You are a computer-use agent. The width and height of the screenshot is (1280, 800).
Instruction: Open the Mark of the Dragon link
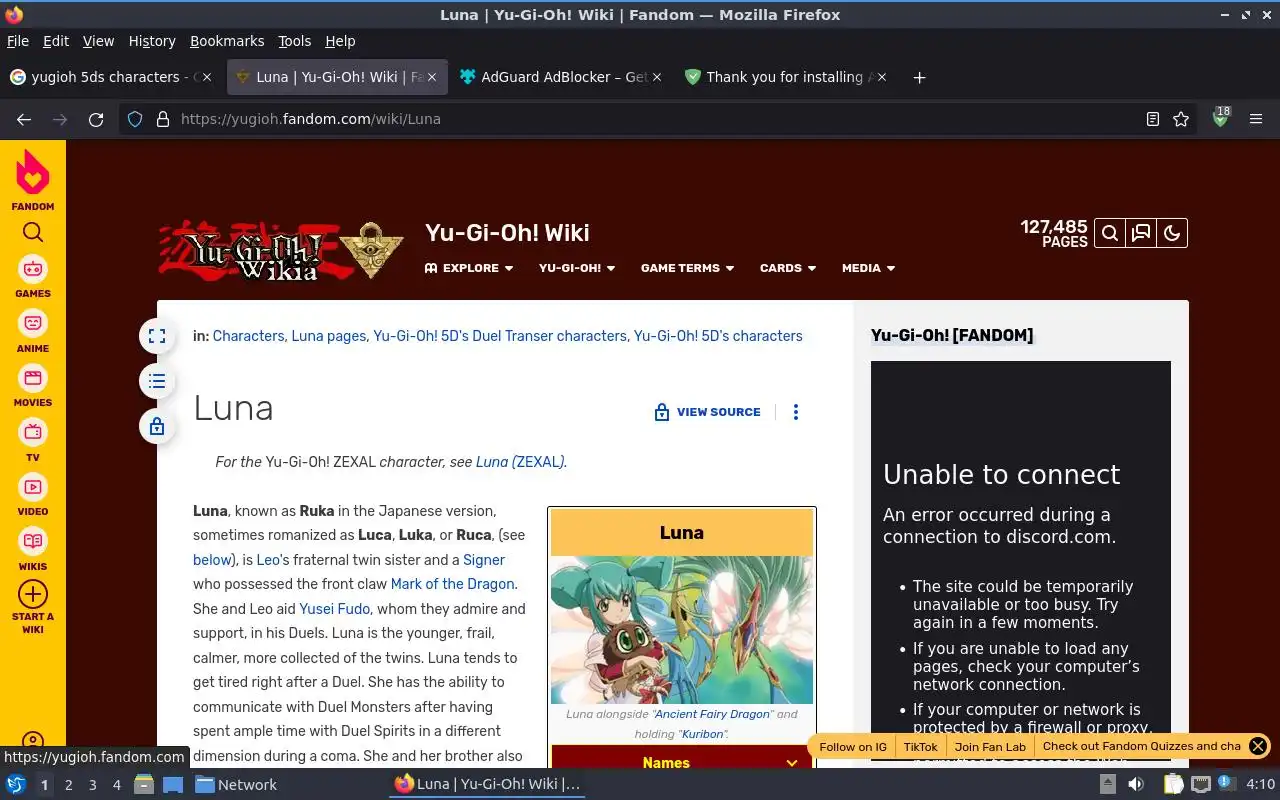(452, 584)
